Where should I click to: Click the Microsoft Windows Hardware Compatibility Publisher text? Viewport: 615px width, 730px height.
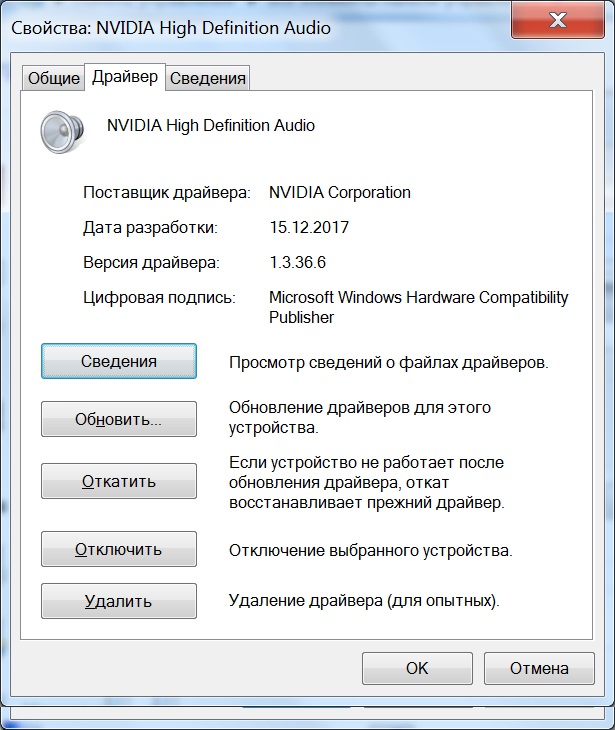point(418,307)
